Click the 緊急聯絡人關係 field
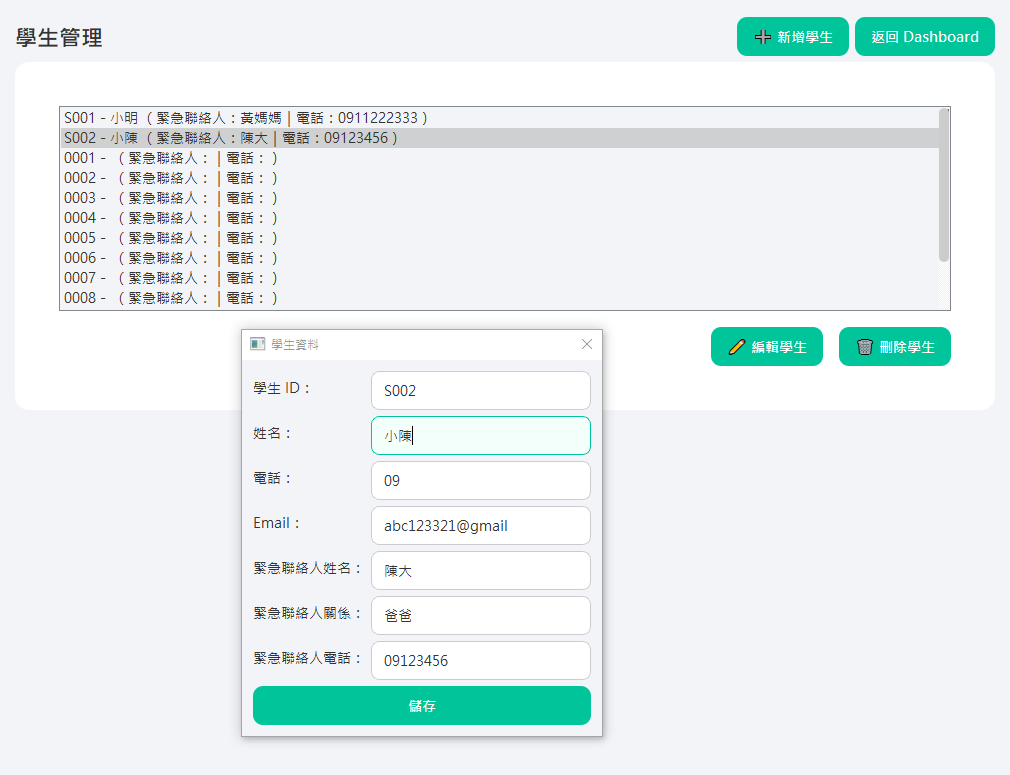Screen dimensions: 1010x775 tap(480, 615)
